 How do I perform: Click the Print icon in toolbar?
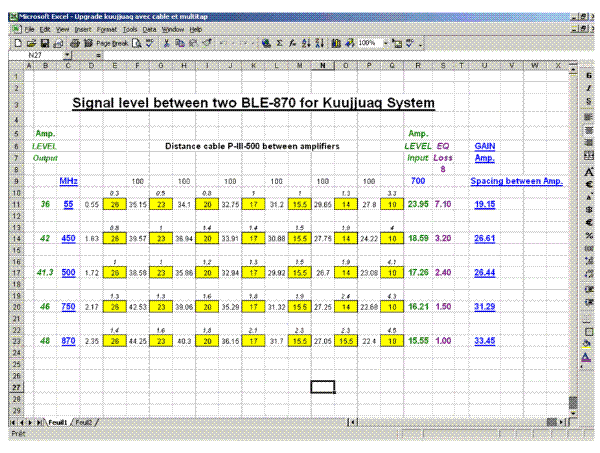75,43
